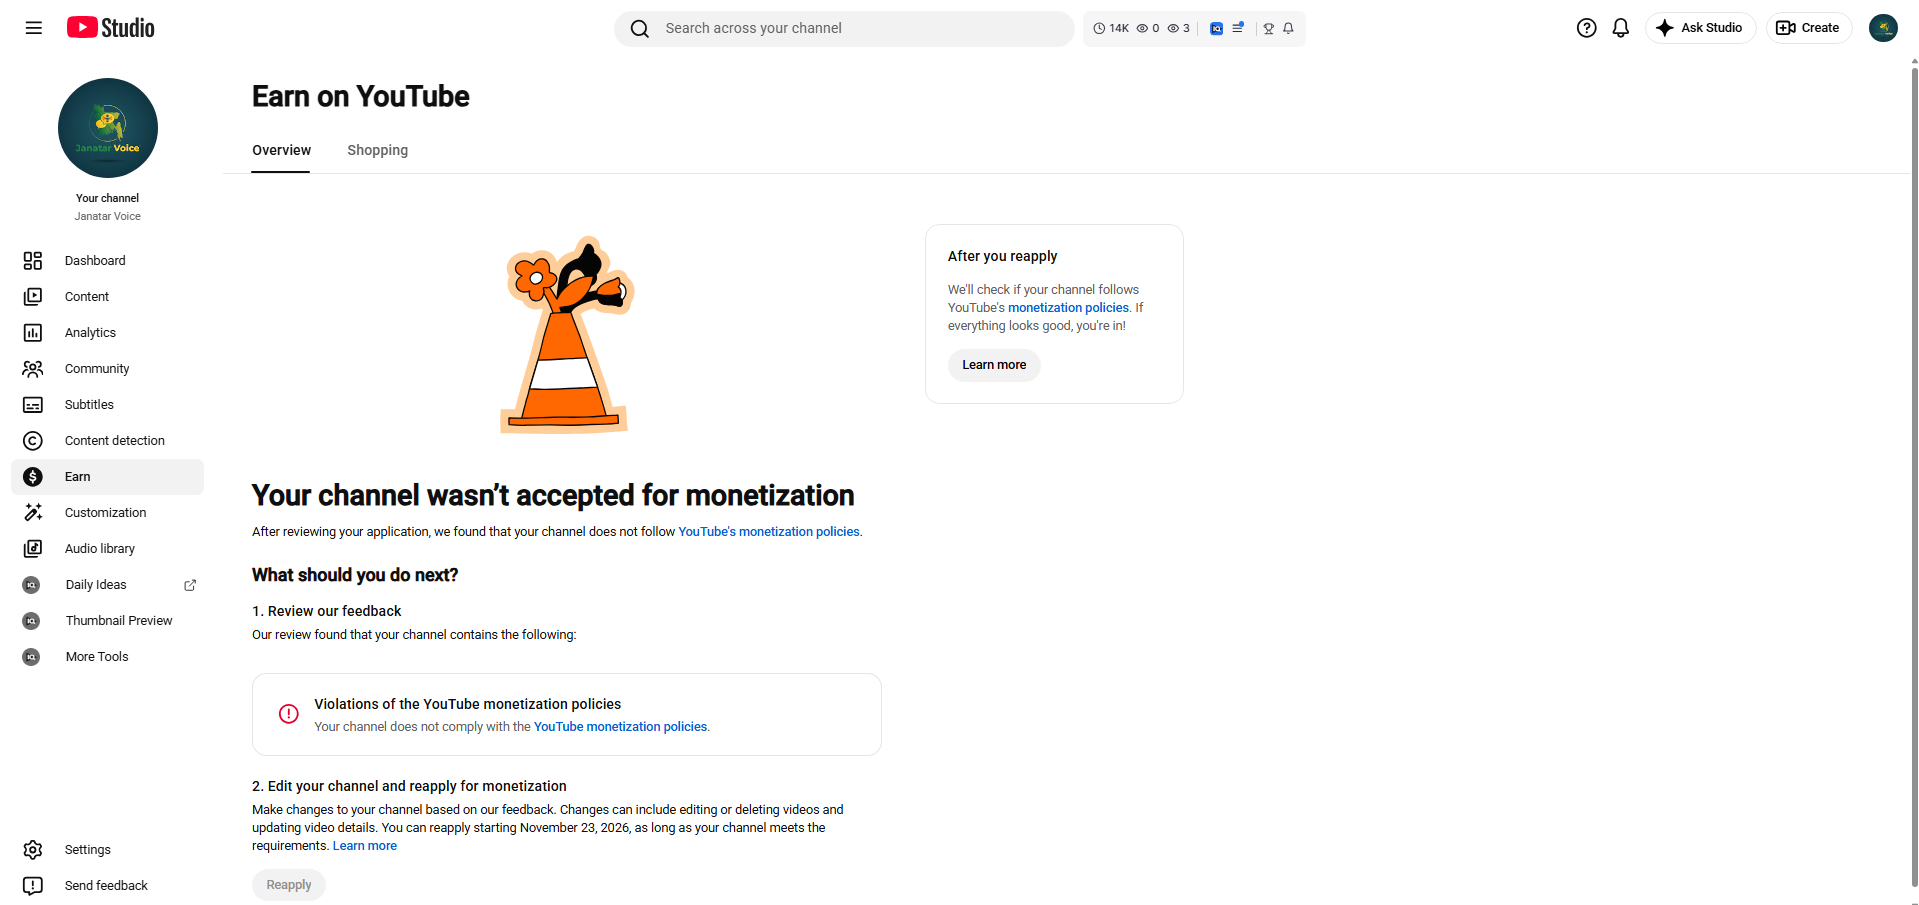Click the magnifier search icon
This screenshot has width=1919, height=905.
640,29
